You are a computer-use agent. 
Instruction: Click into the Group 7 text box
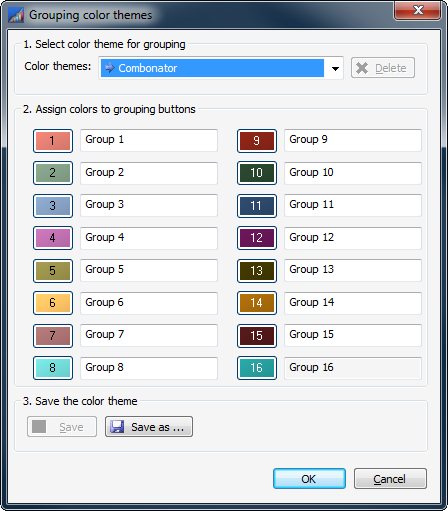[149, 335]
